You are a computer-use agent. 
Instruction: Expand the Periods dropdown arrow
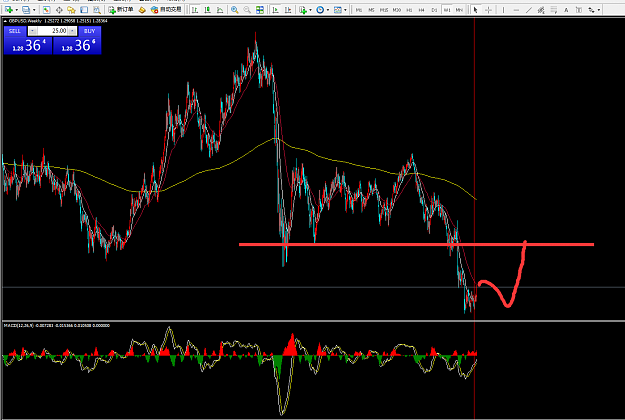point(328,10)
